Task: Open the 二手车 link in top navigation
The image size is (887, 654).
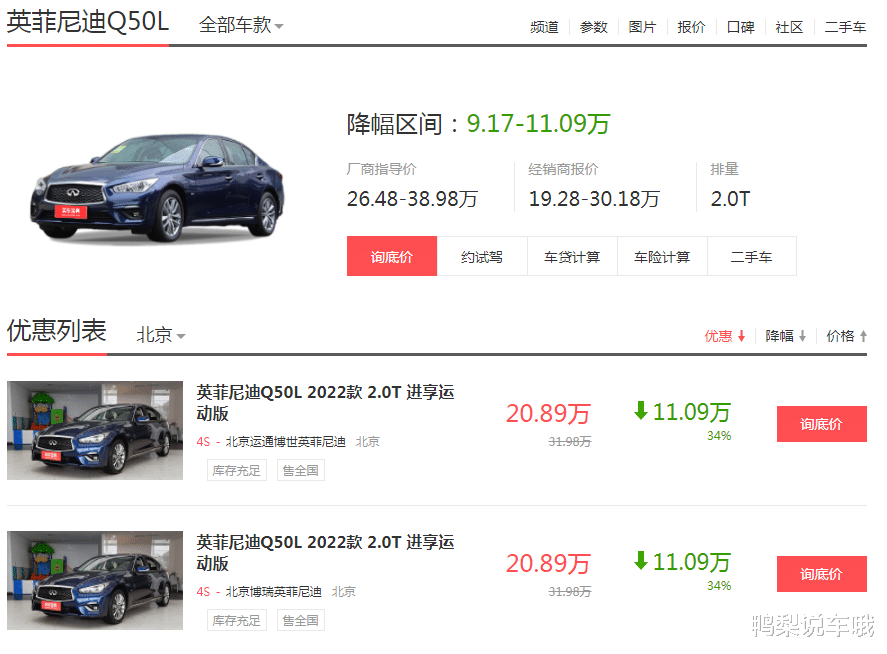Action: coord(845,27)
